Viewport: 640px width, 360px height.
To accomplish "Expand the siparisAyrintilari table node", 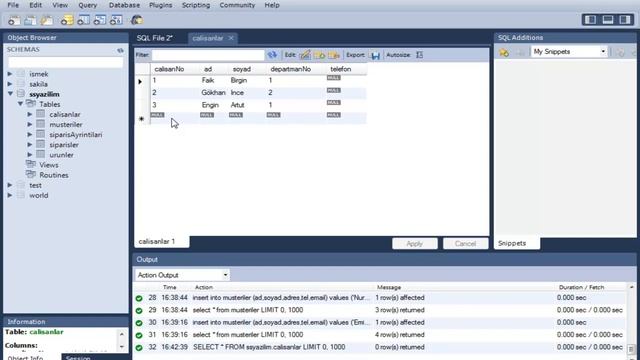I will tap(30, 134).
